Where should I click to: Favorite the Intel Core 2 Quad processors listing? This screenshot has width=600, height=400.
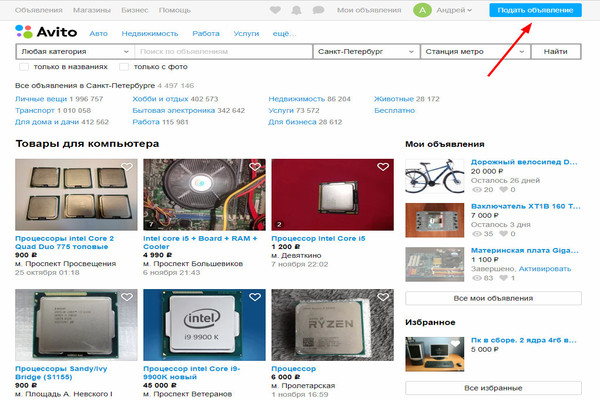click(x=127, y=167)
